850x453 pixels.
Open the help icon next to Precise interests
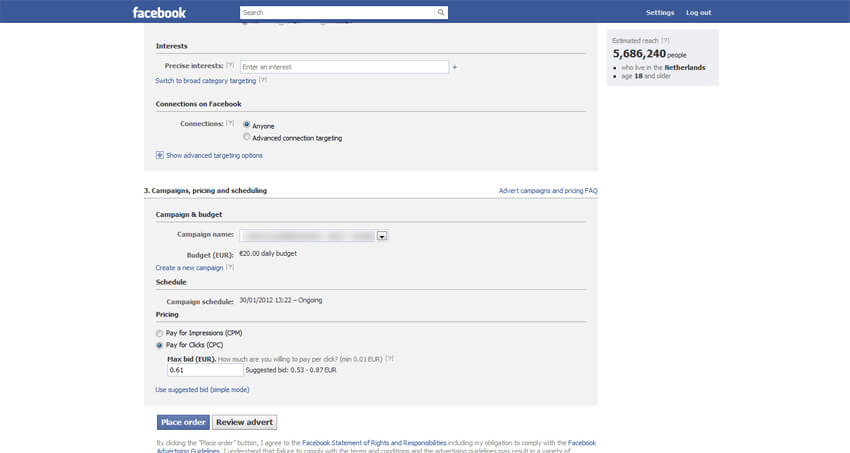pyautogui.click(x=230, y=66)
